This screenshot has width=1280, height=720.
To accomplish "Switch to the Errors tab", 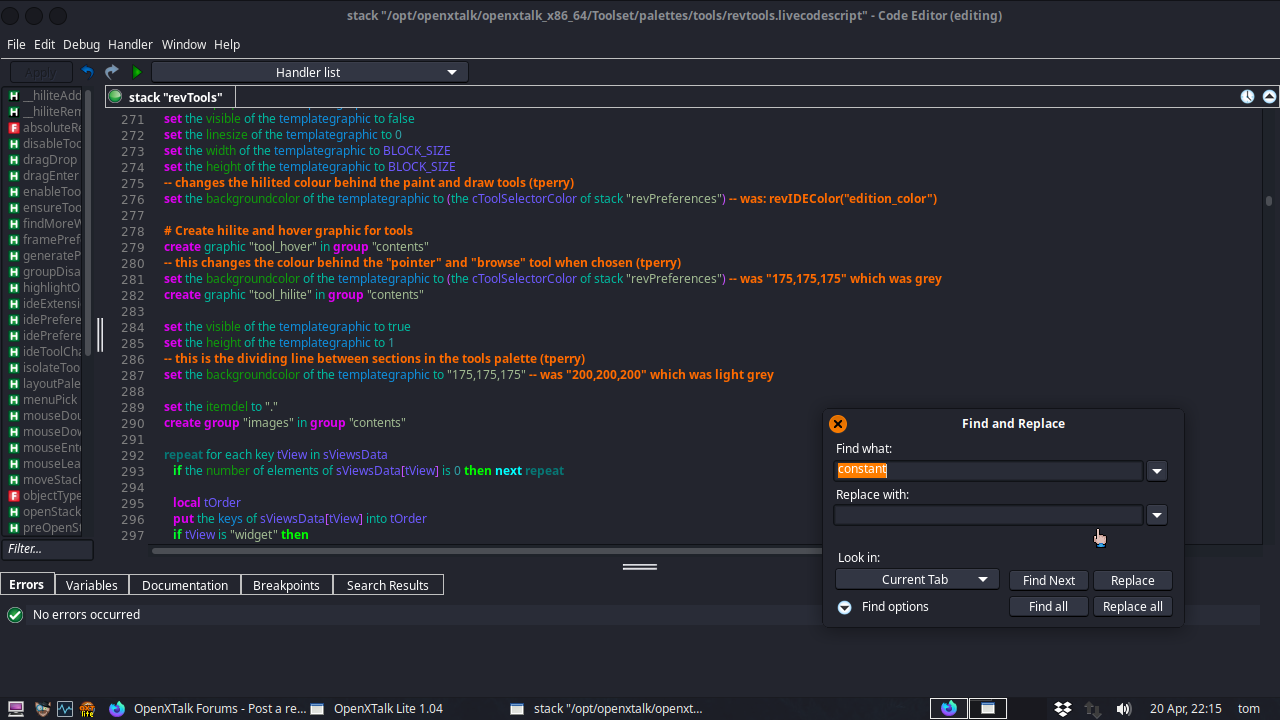I will click(x=27, y=584).
